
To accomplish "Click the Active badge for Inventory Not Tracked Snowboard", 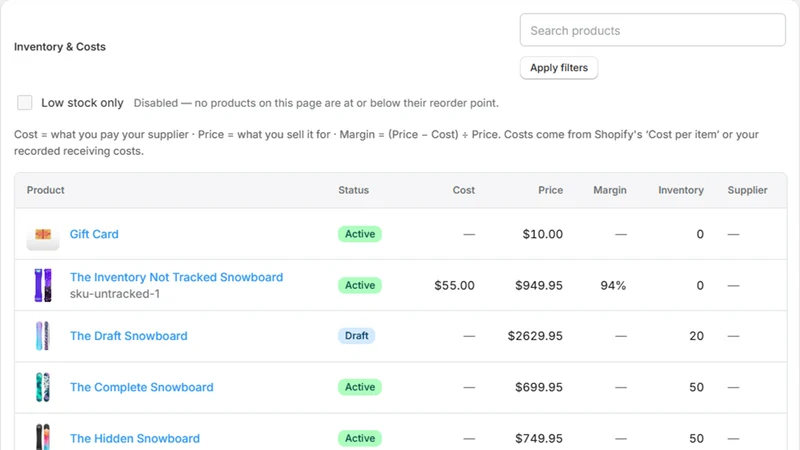I will 360,285.
